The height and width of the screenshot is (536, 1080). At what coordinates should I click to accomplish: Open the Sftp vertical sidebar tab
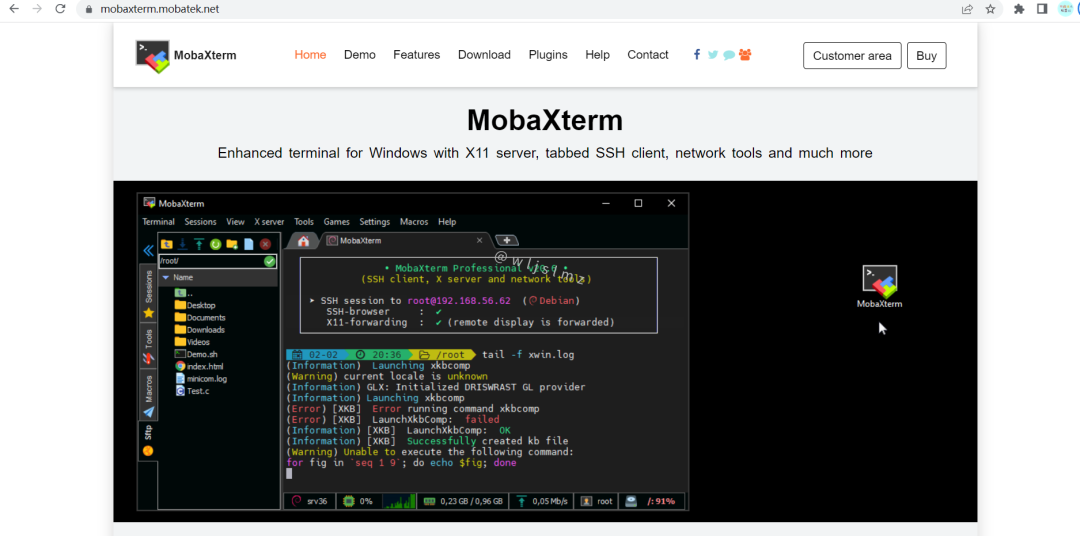(148, 441)
